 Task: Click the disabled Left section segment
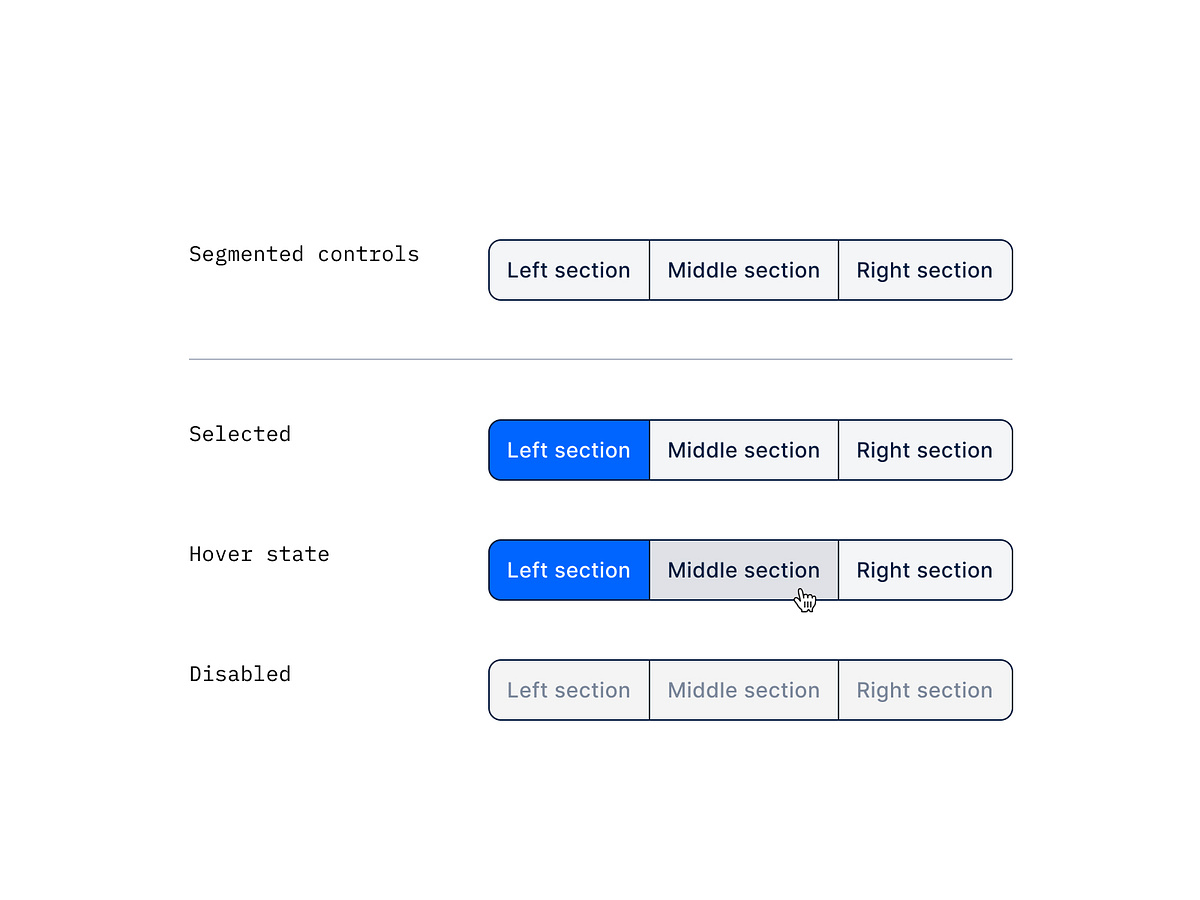(568, 690)
